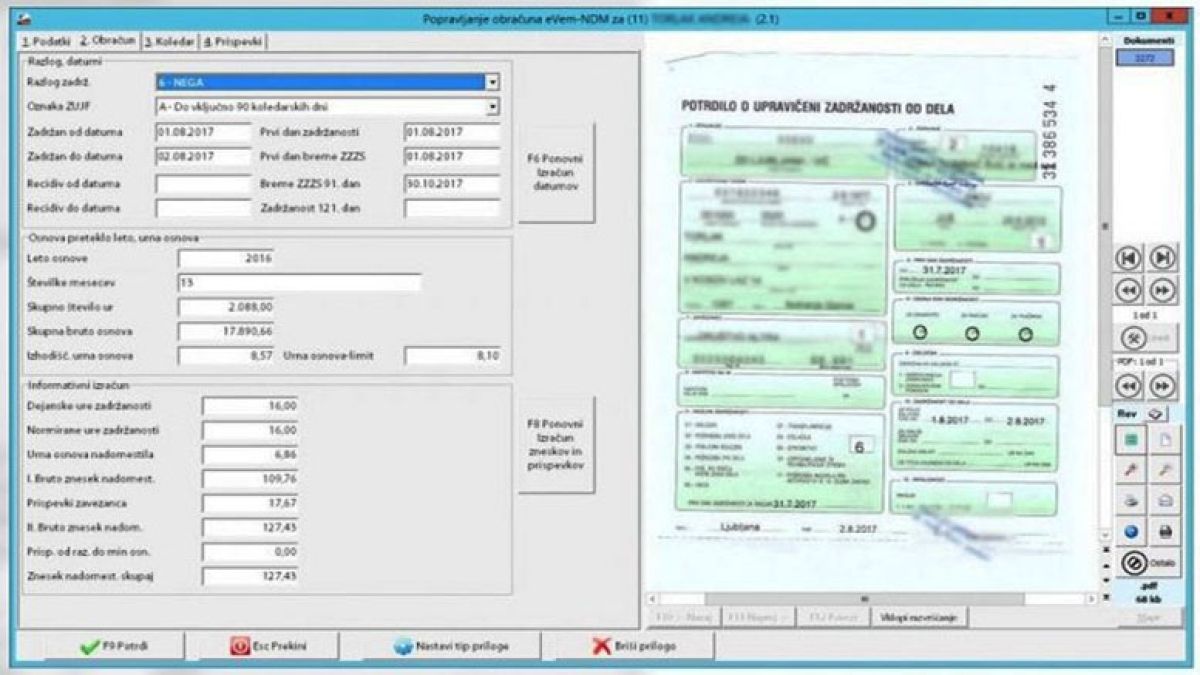Click the blue globe icon

1130,531
